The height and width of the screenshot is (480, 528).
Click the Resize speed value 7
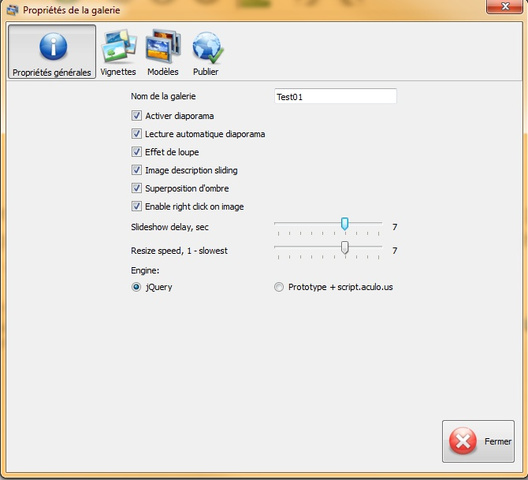(395, 251)
